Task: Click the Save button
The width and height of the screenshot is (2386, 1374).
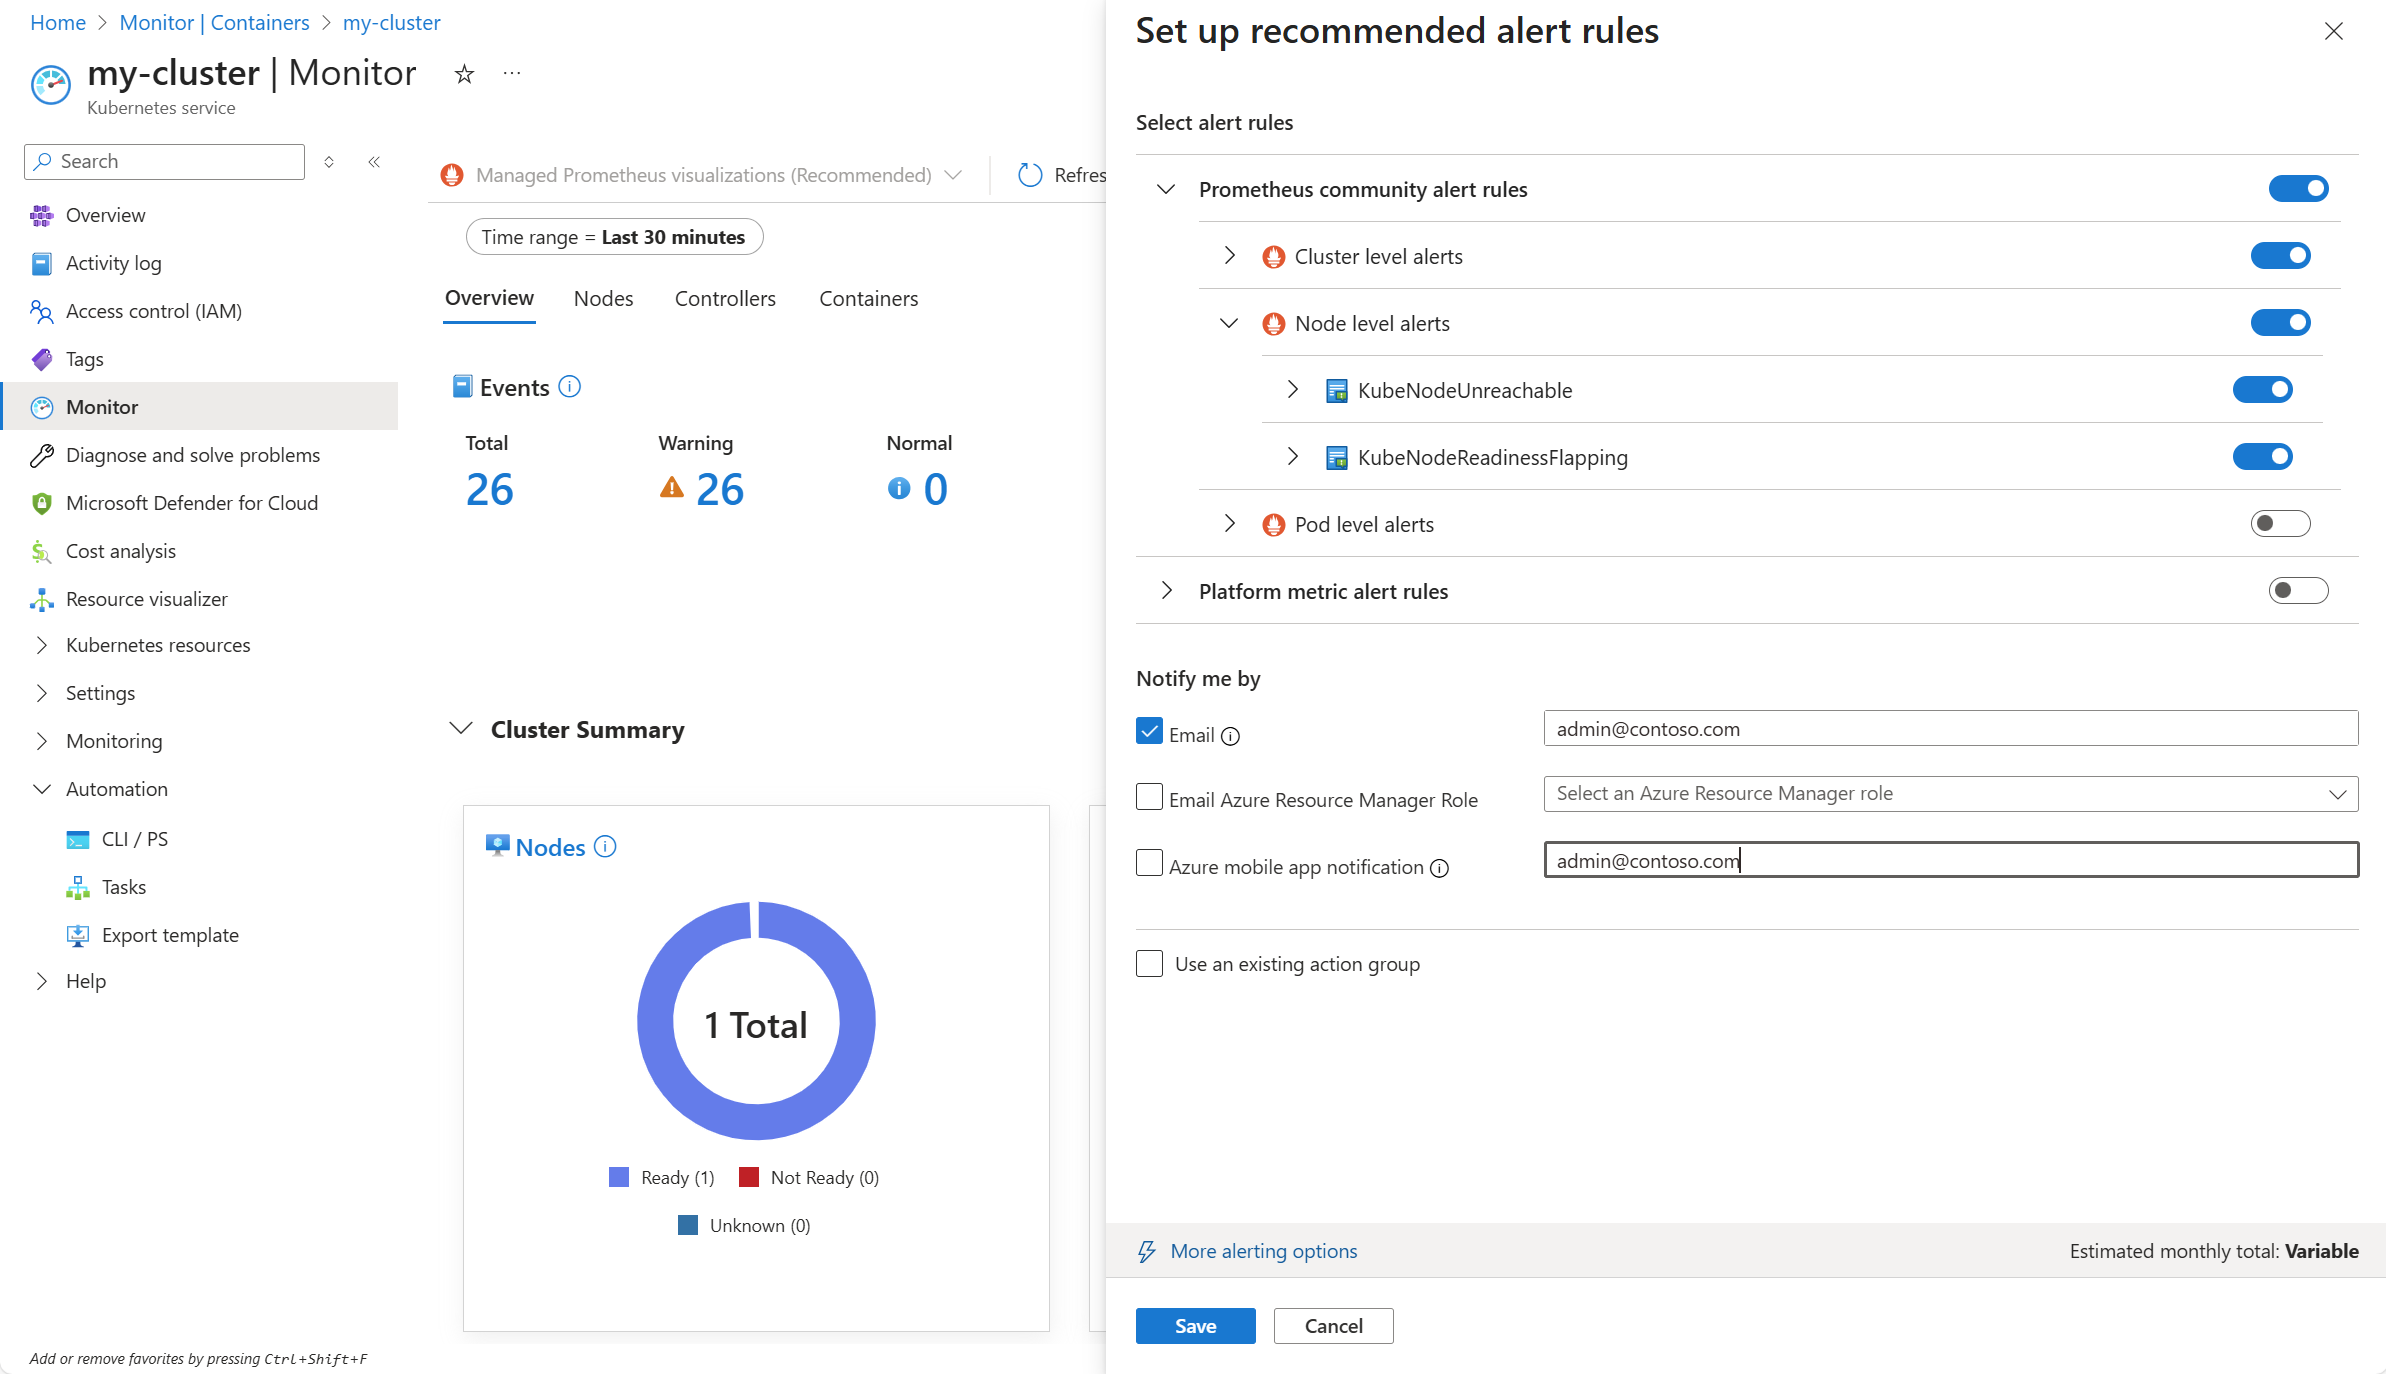Action: point(1195,1326)
